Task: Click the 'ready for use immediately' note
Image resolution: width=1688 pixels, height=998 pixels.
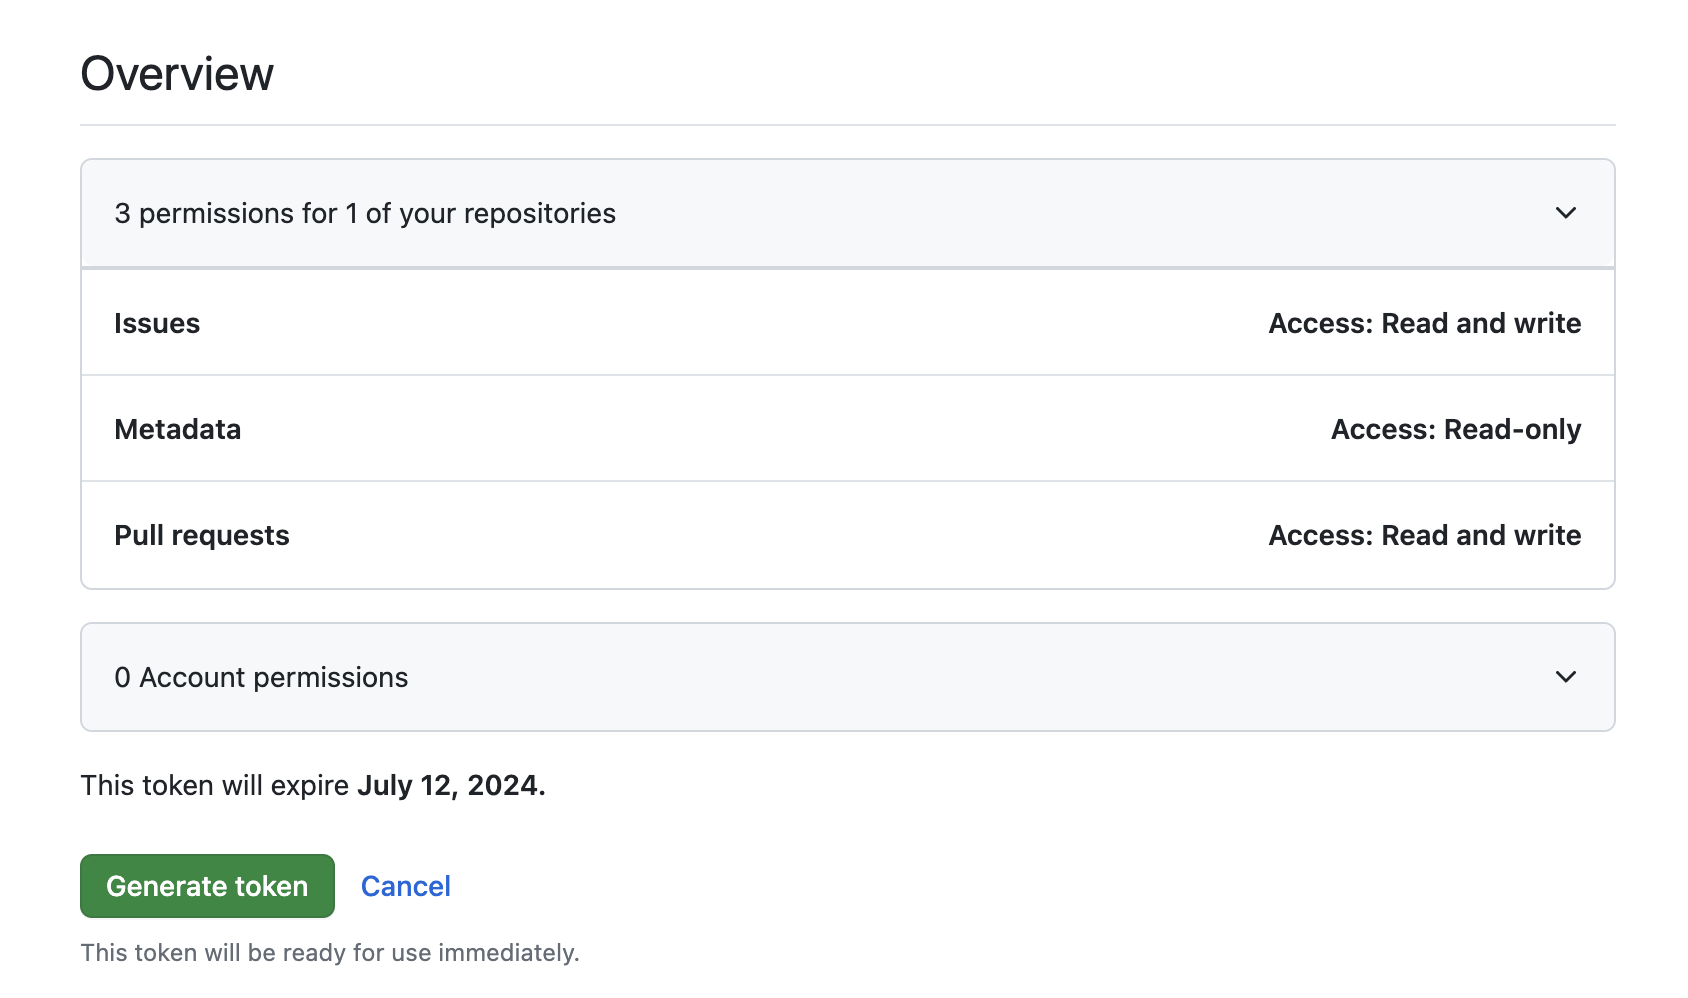Action: tap(330, 952)
